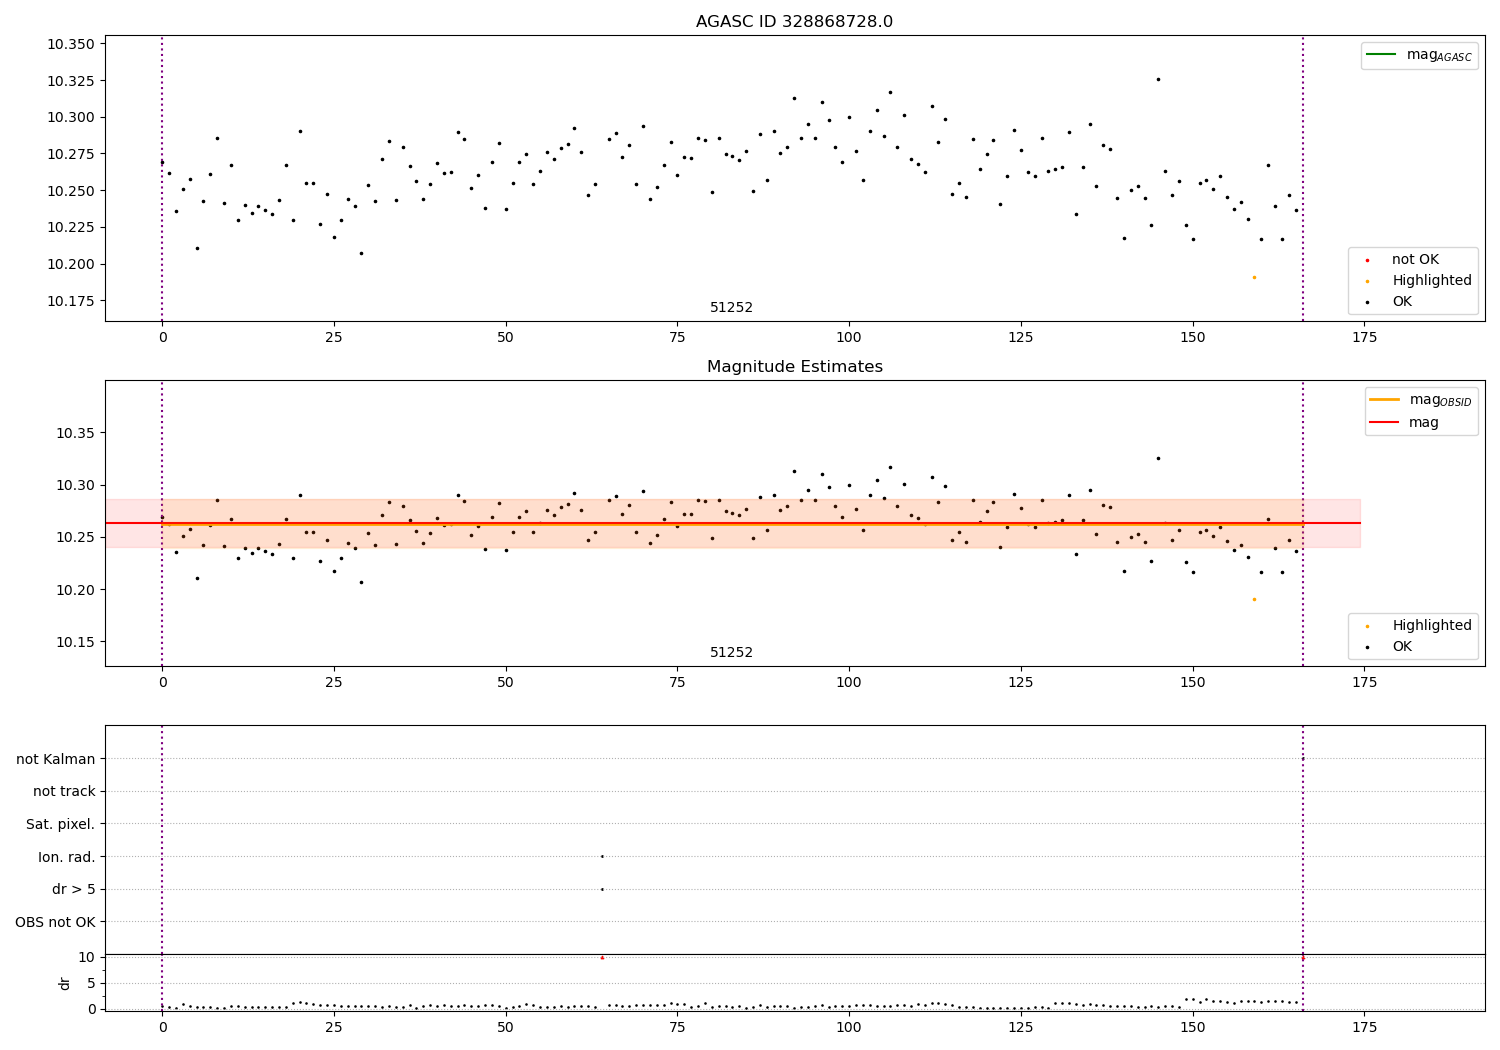This screenshot has width=1500, height=1050.
Task: Click the 10.275 y-axis tick label
Action: point(71,154)
